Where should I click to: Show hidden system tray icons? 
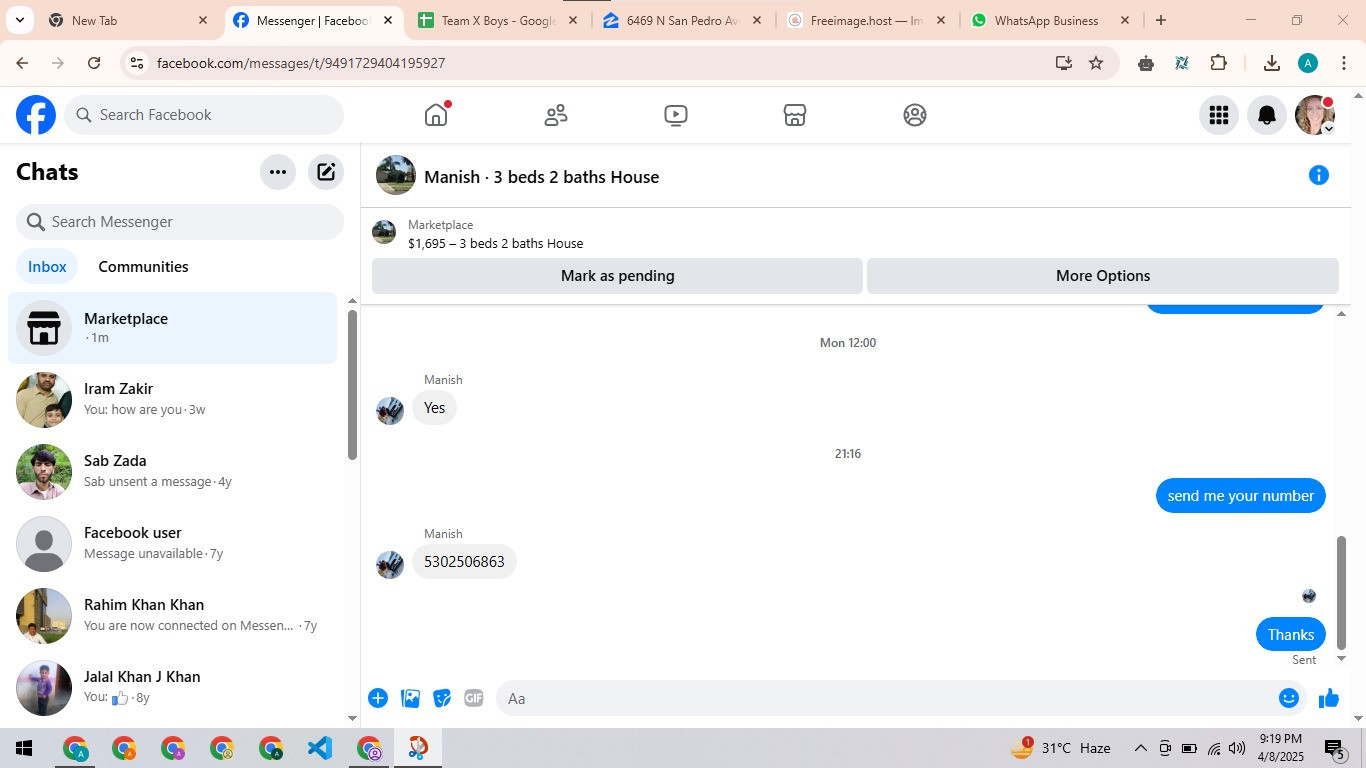tap(1140, 748)
